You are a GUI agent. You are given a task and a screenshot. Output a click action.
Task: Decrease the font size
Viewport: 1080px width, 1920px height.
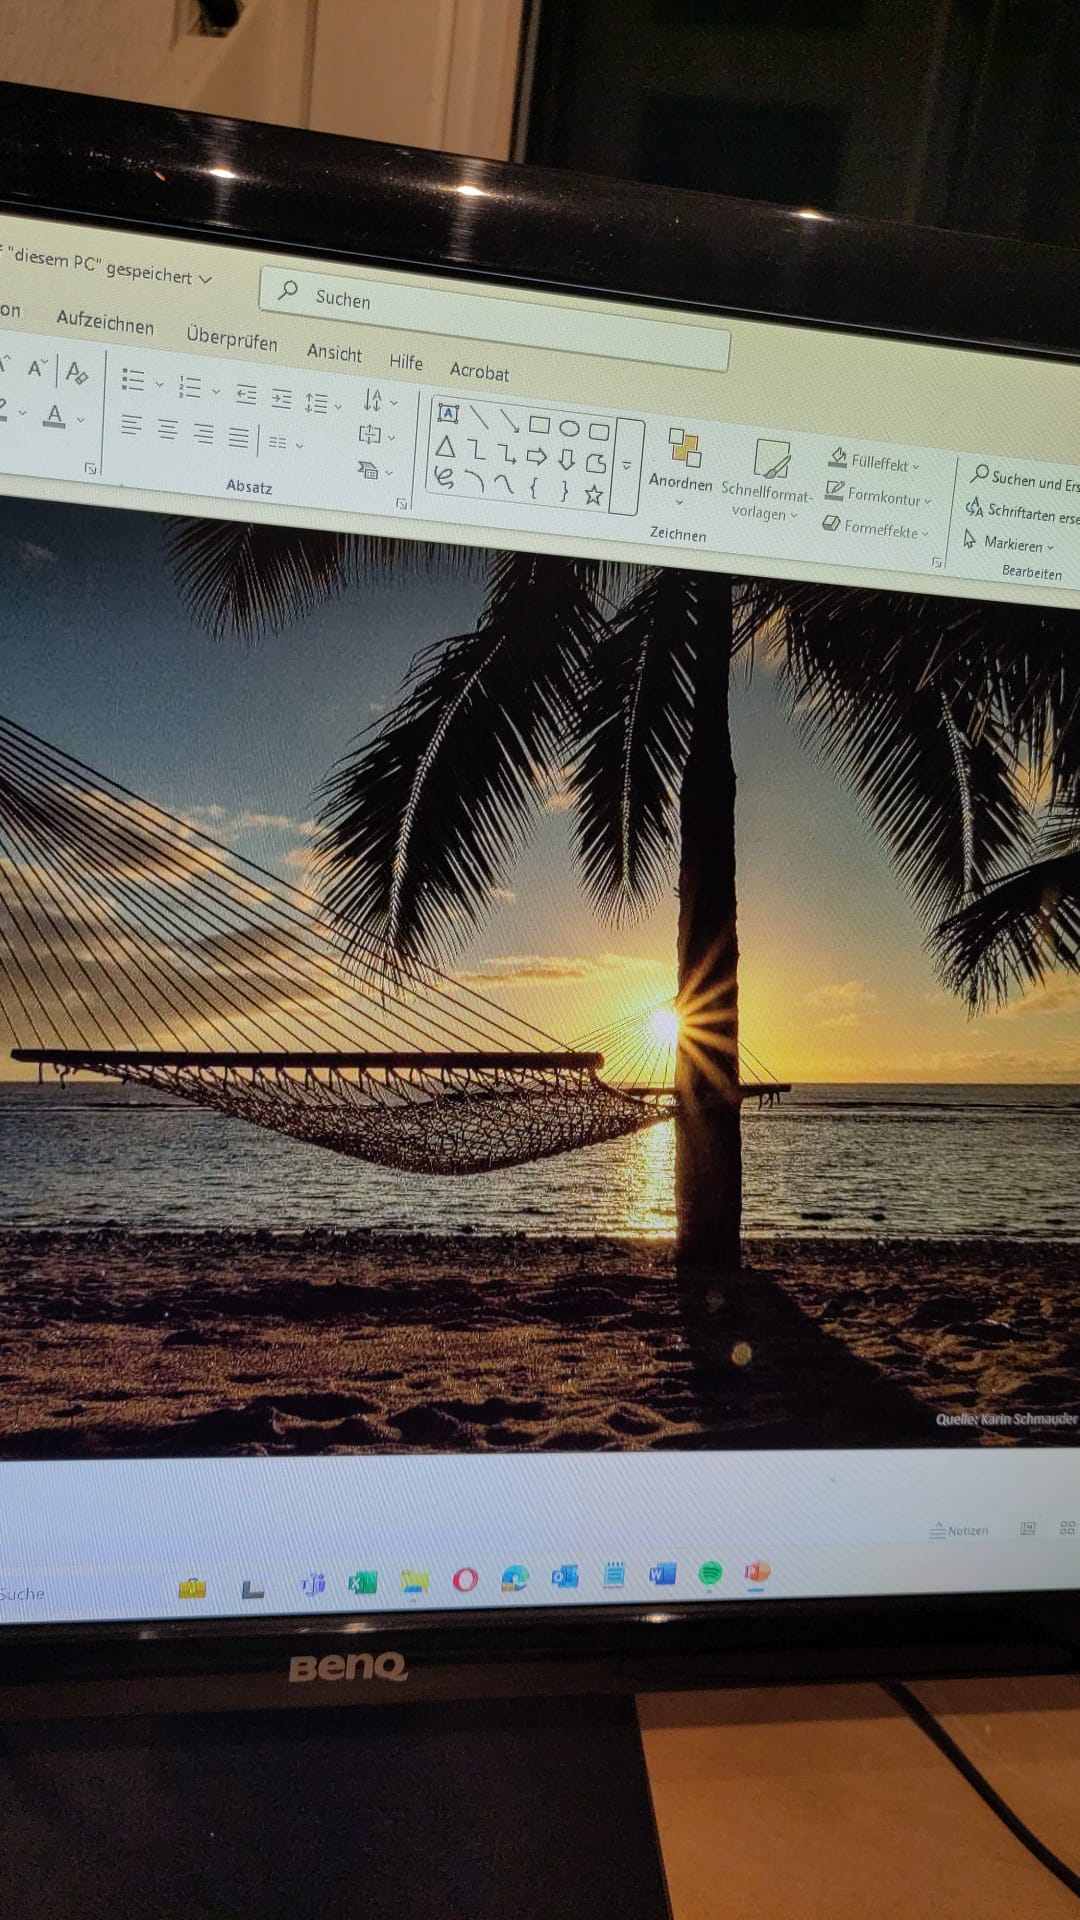(x=37, y=369)
